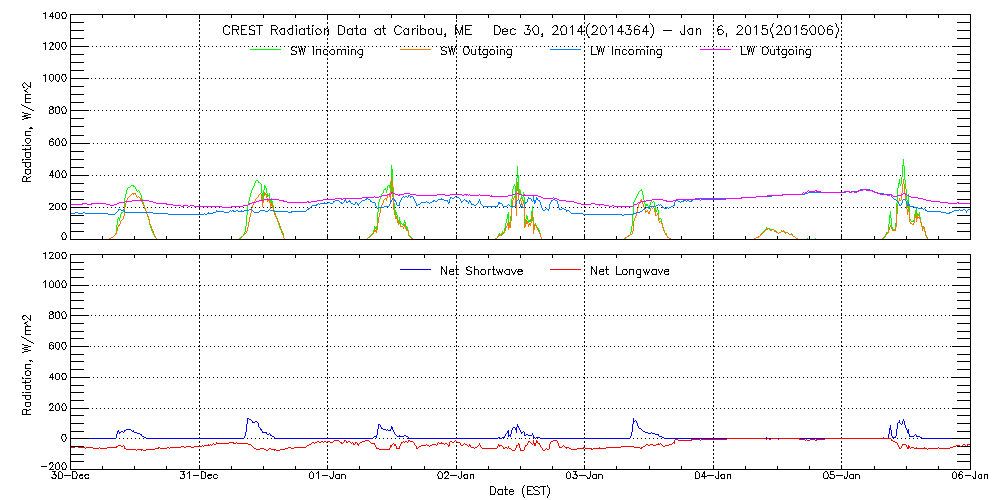Click the LW Outgoing legend label

[x=775, y=51]
